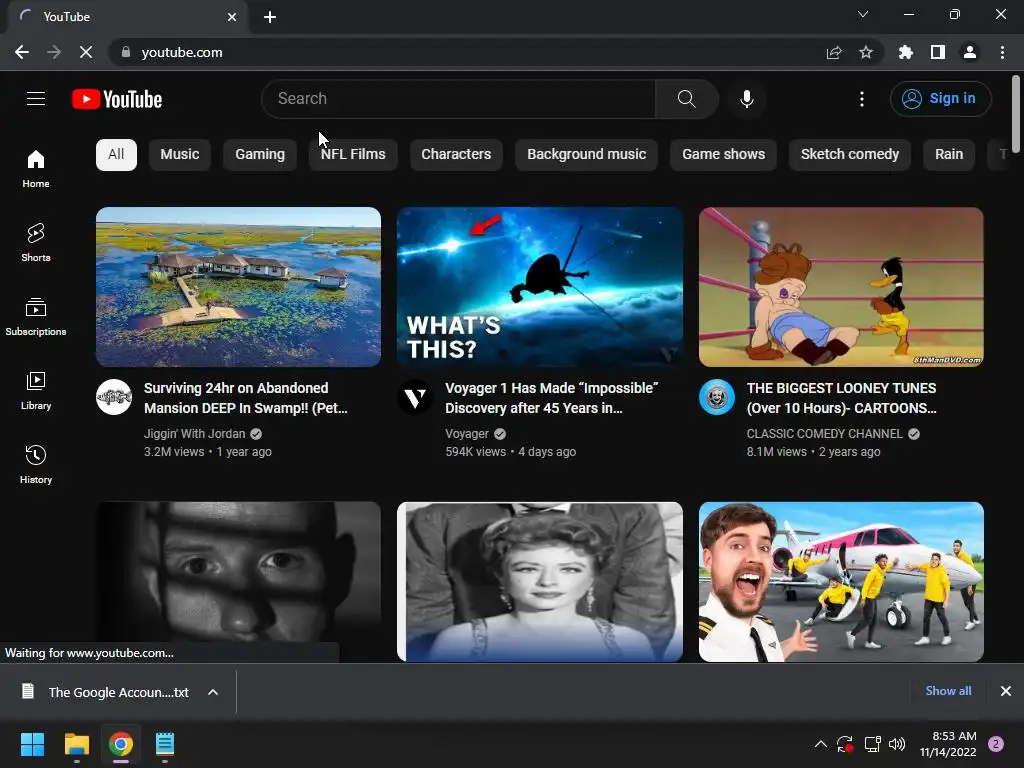Open Subscriptions in sidebar

tap(36, 316)
